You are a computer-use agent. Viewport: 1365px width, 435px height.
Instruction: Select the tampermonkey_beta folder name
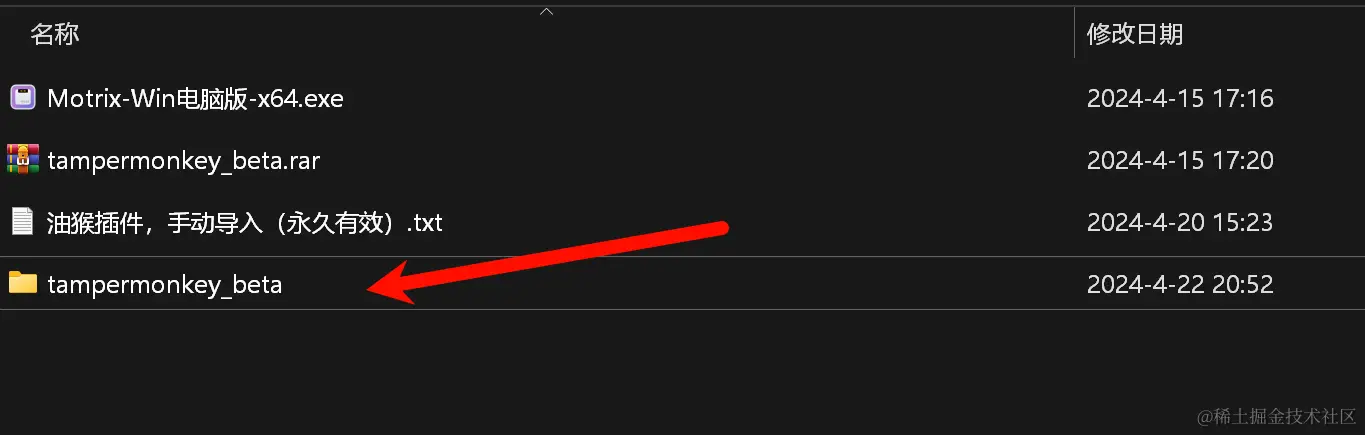tap(165, 284)
